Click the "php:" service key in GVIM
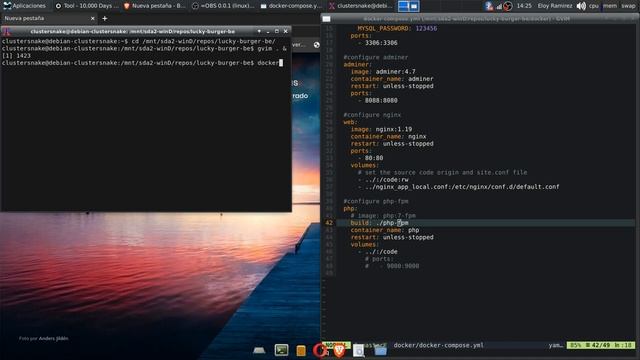 click(x=350, y=209)
